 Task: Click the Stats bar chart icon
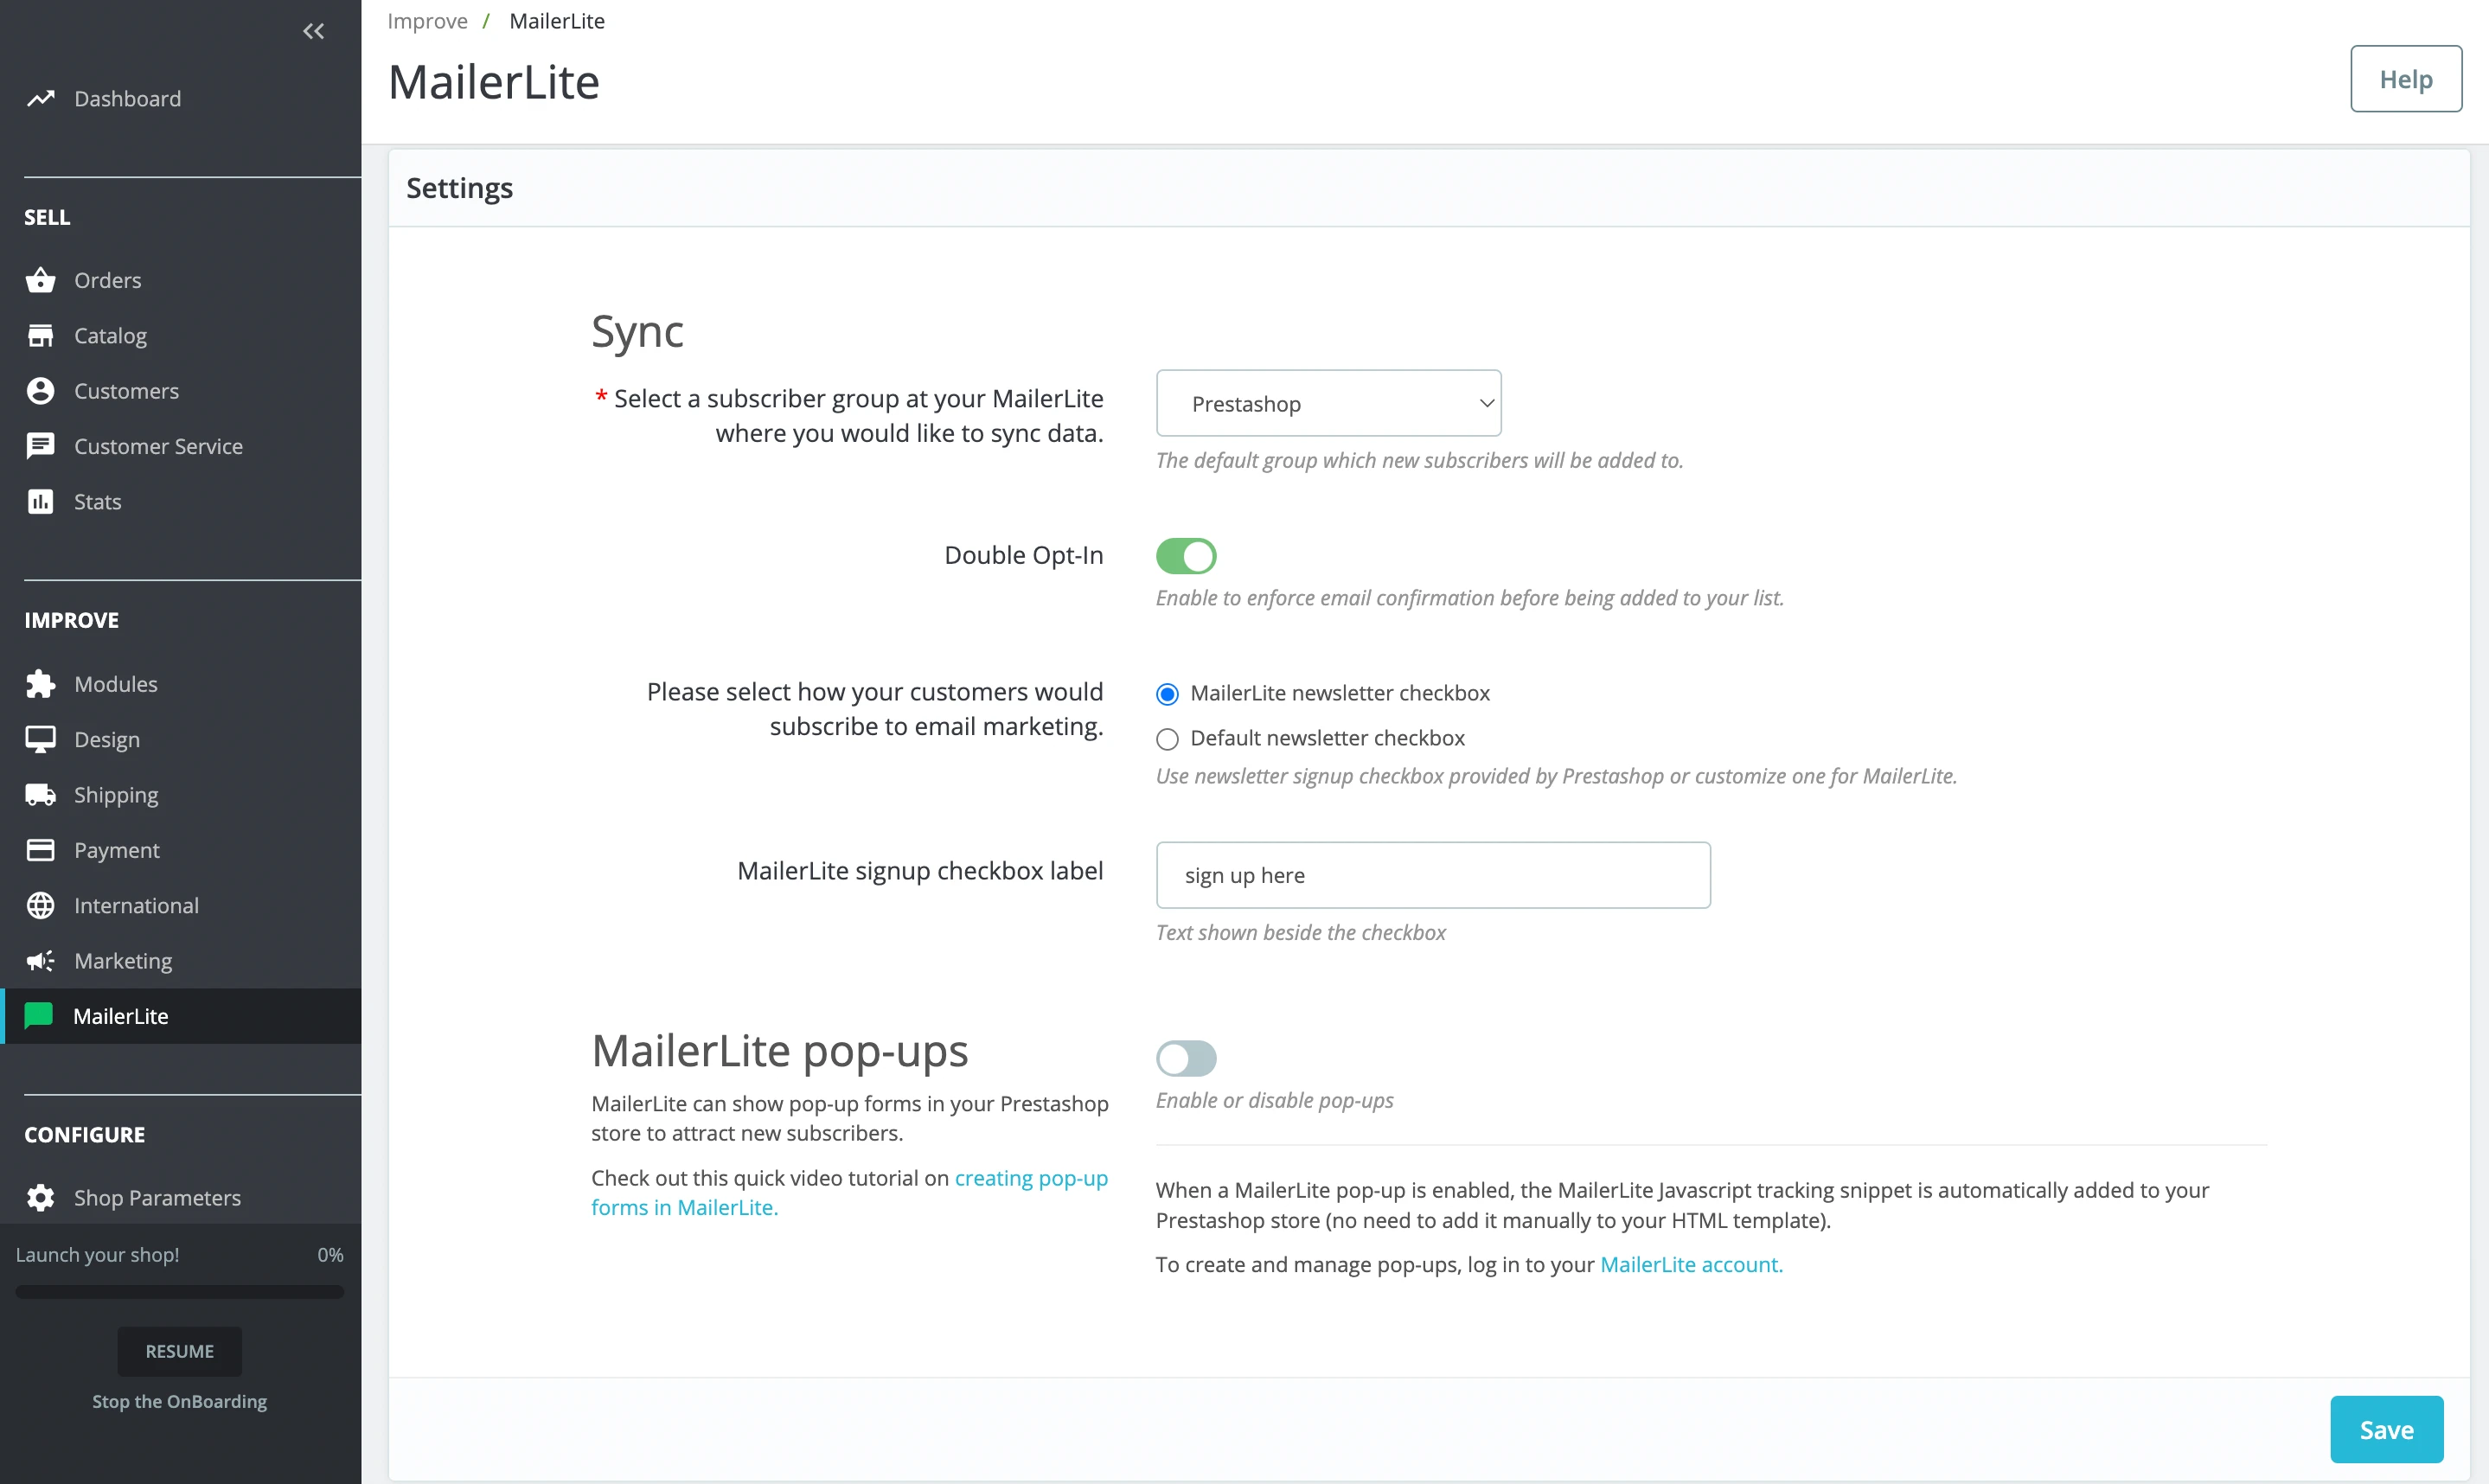click(40, 502)
